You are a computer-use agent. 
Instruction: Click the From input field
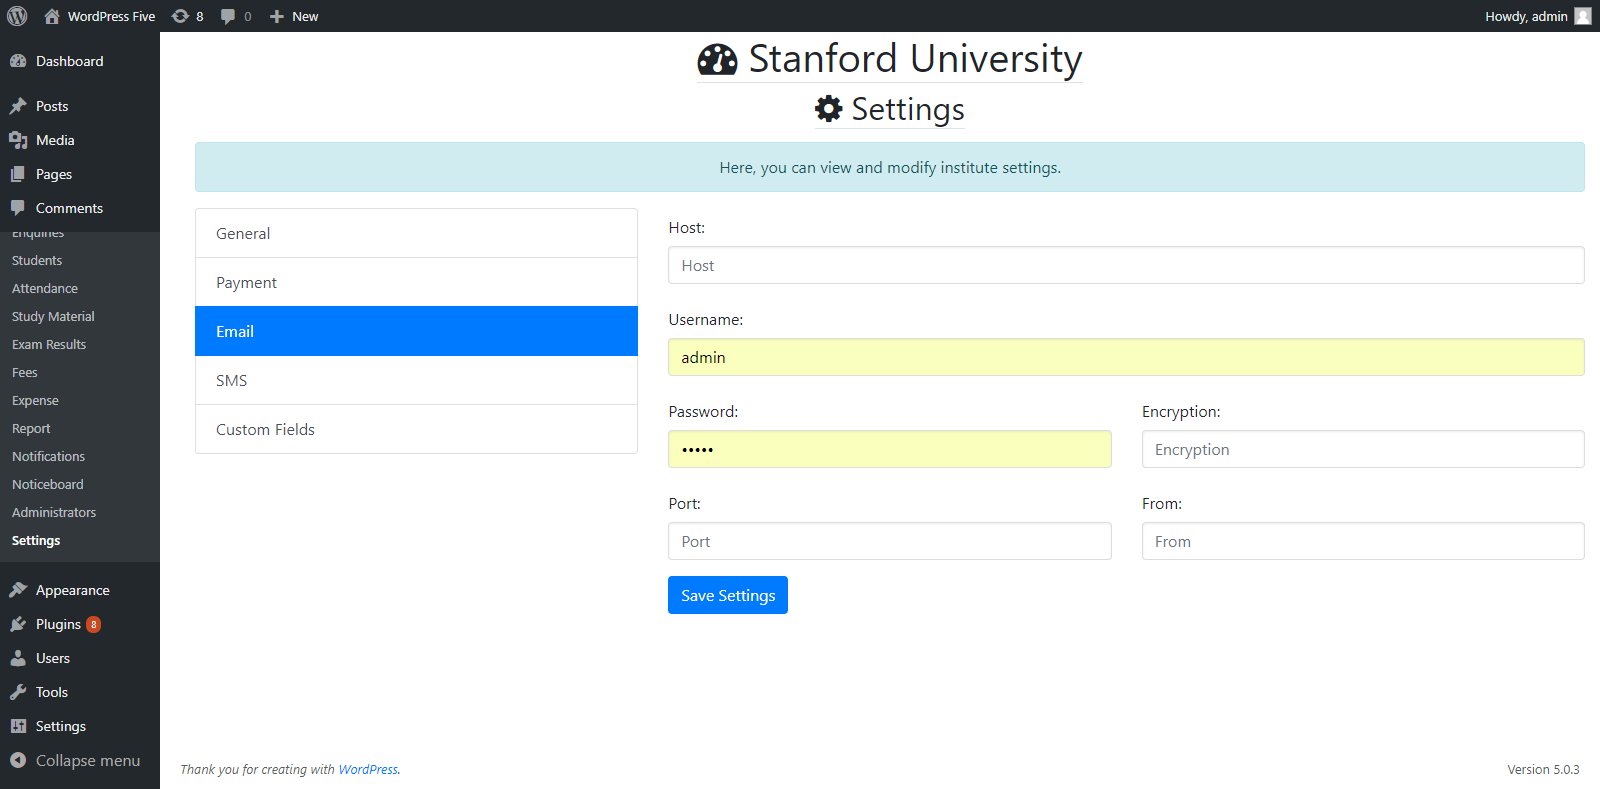1363,541
